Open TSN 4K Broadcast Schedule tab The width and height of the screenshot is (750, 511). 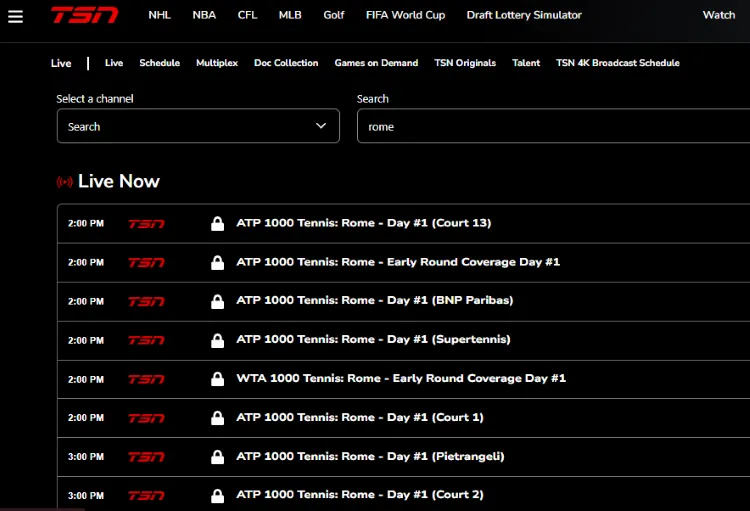[x=618, y=63]
